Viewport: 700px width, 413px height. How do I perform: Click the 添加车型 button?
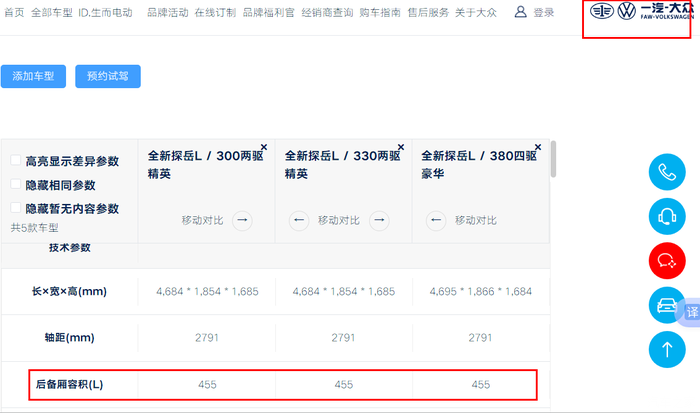coord(33,76)
